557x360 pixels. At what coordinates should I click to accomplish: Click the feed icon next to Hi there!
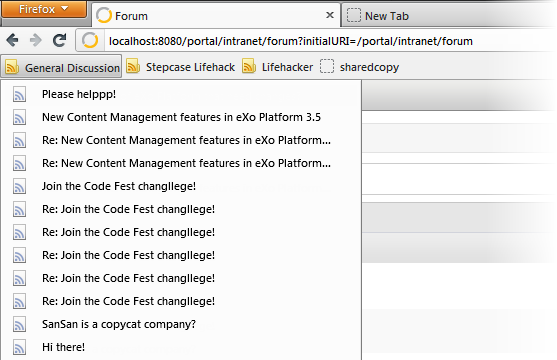19,347
